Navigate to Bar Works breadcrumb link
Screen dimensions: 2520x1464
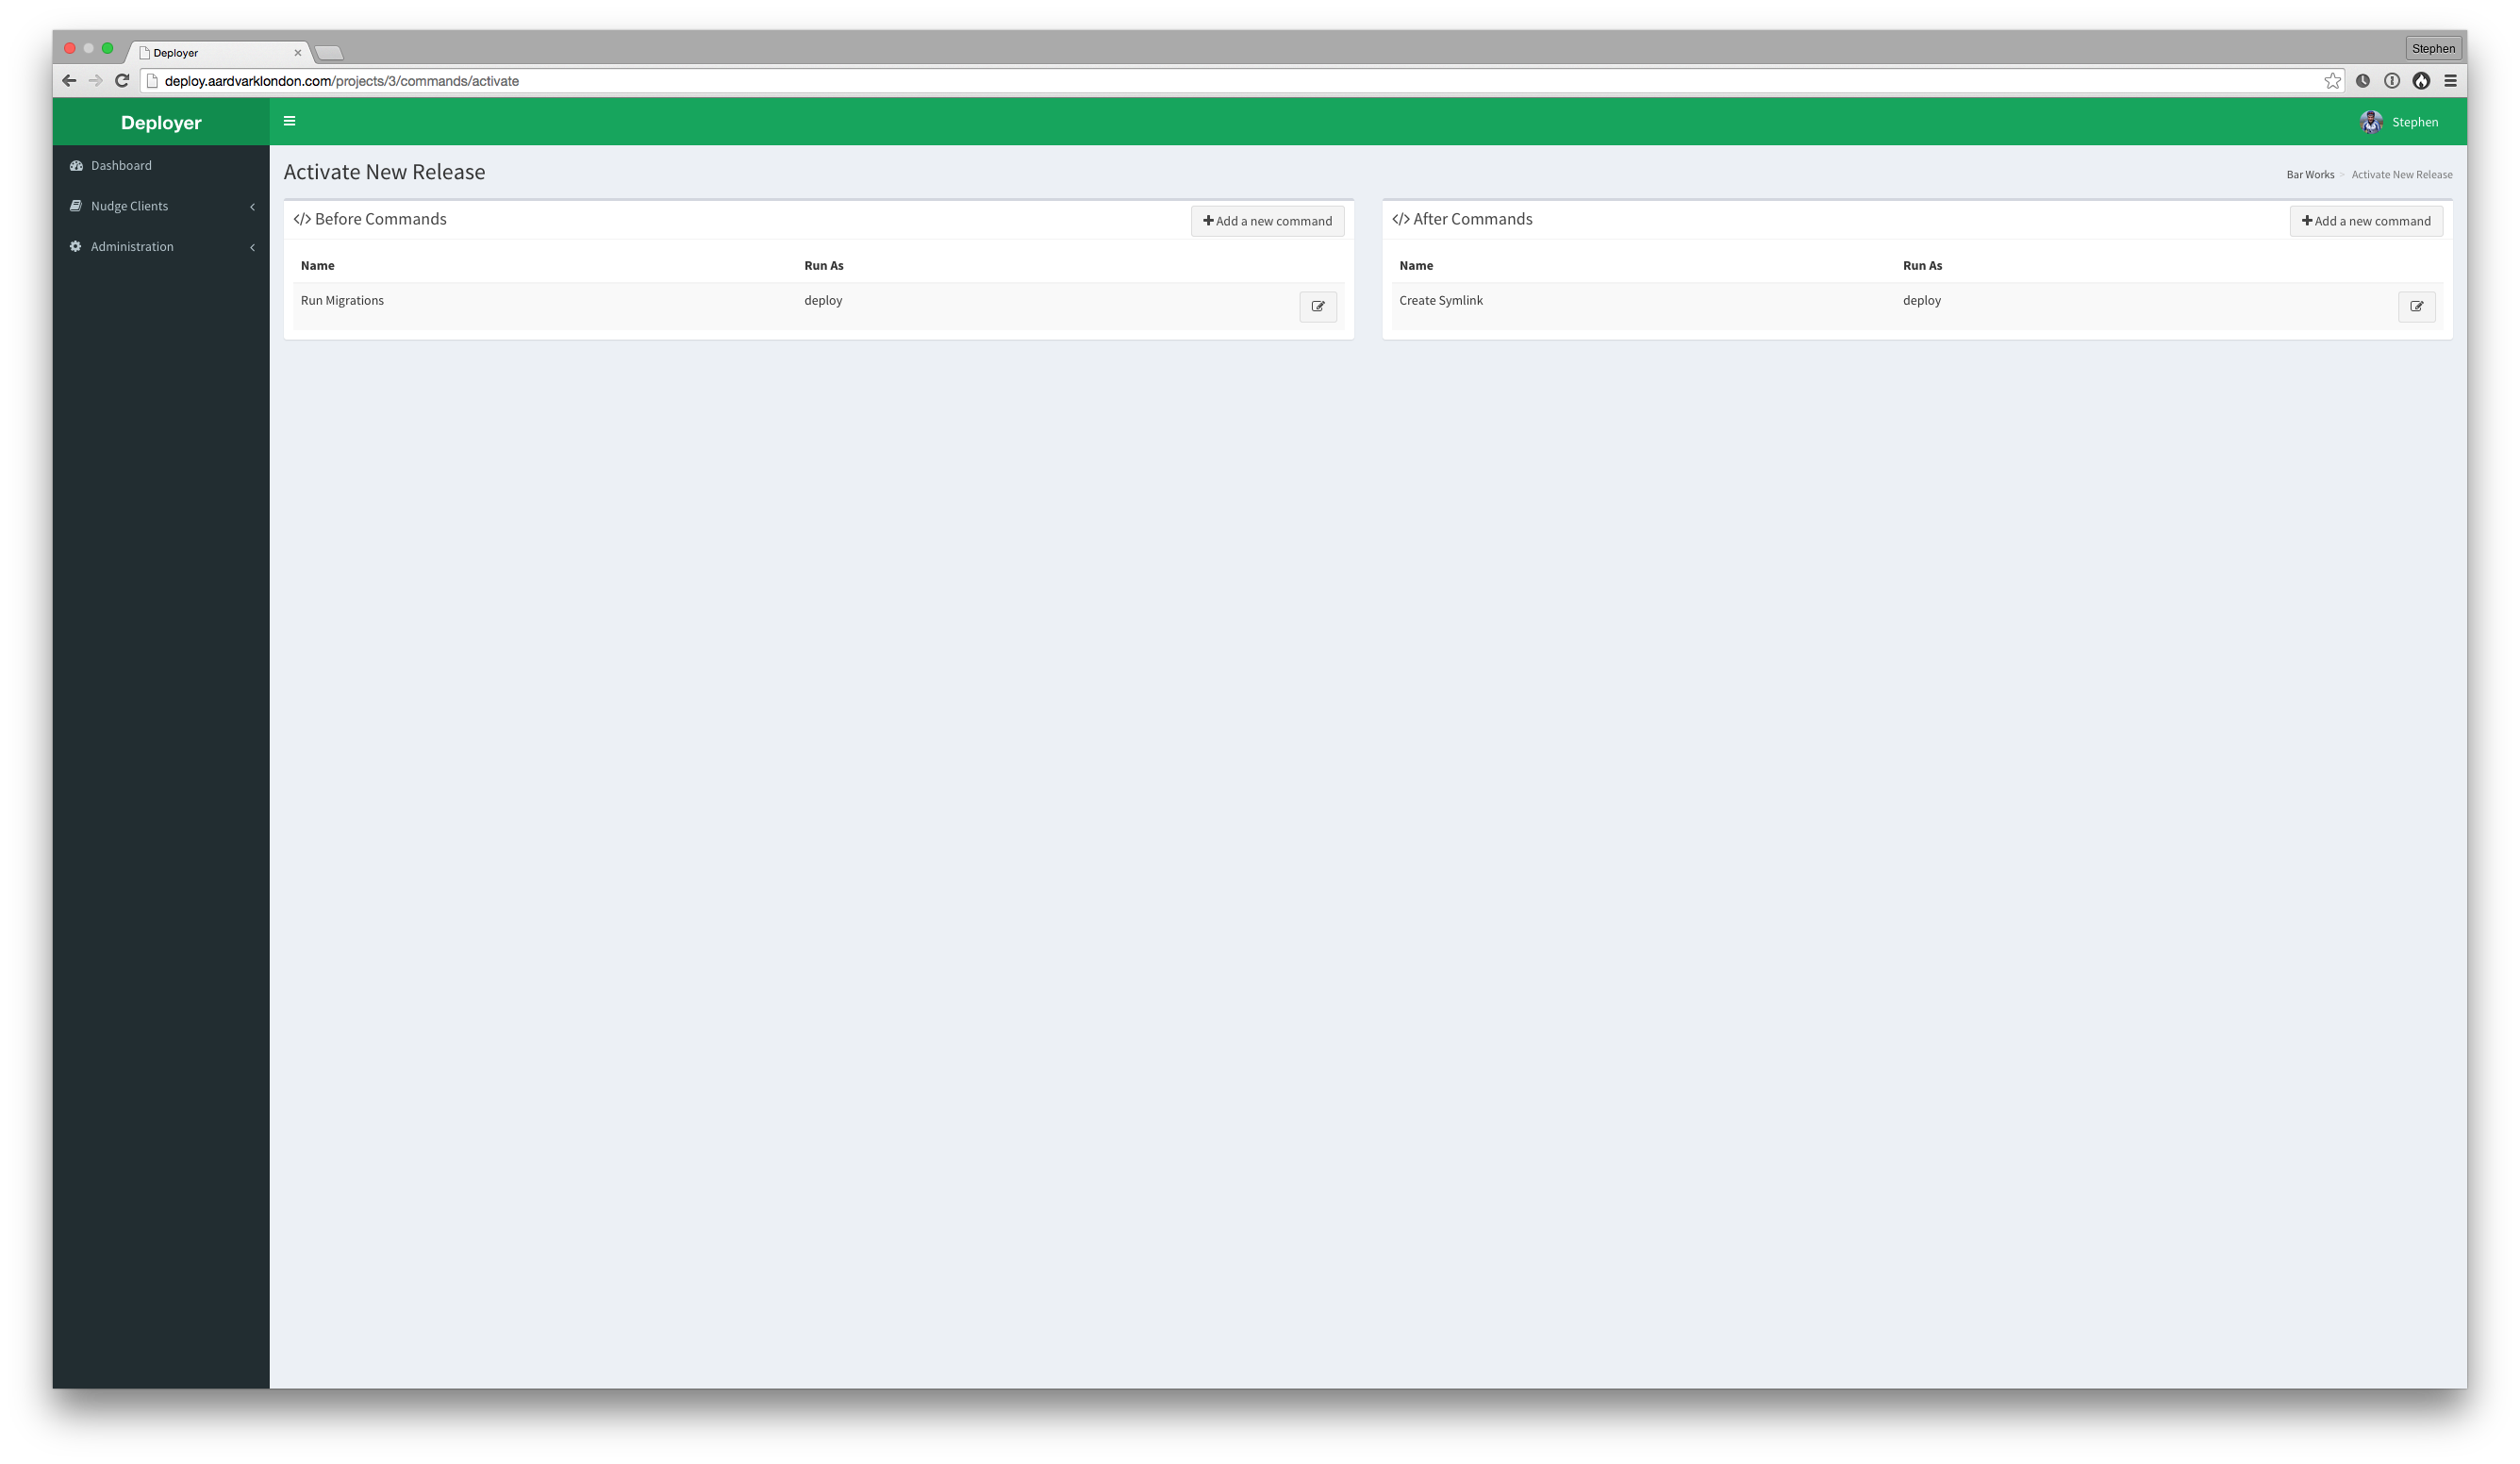(2310, 175)
